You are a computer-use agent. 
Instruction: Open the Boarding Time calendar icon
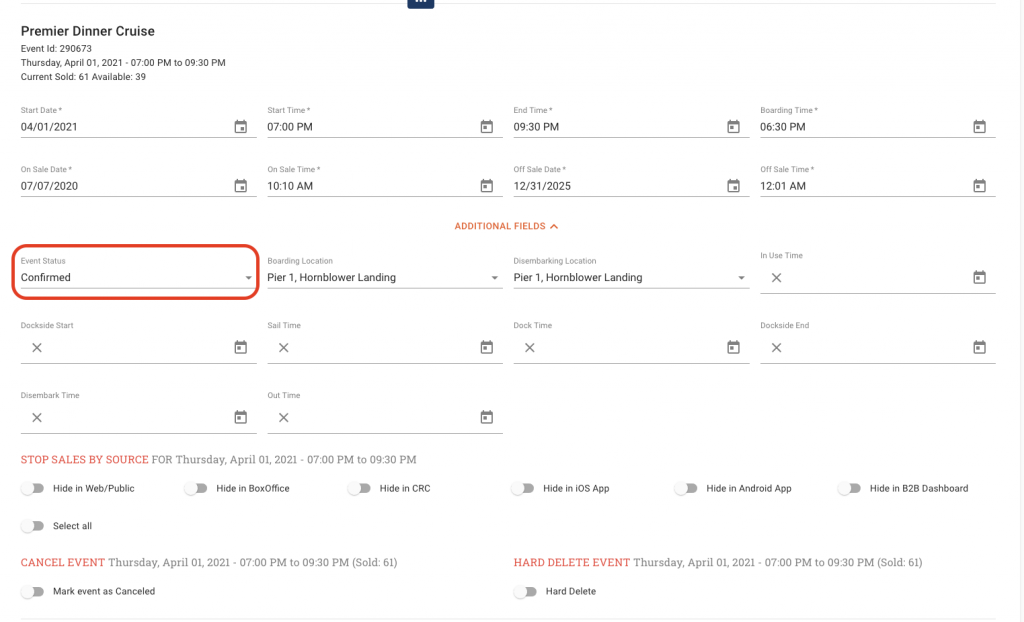click(x=979, y=126)
